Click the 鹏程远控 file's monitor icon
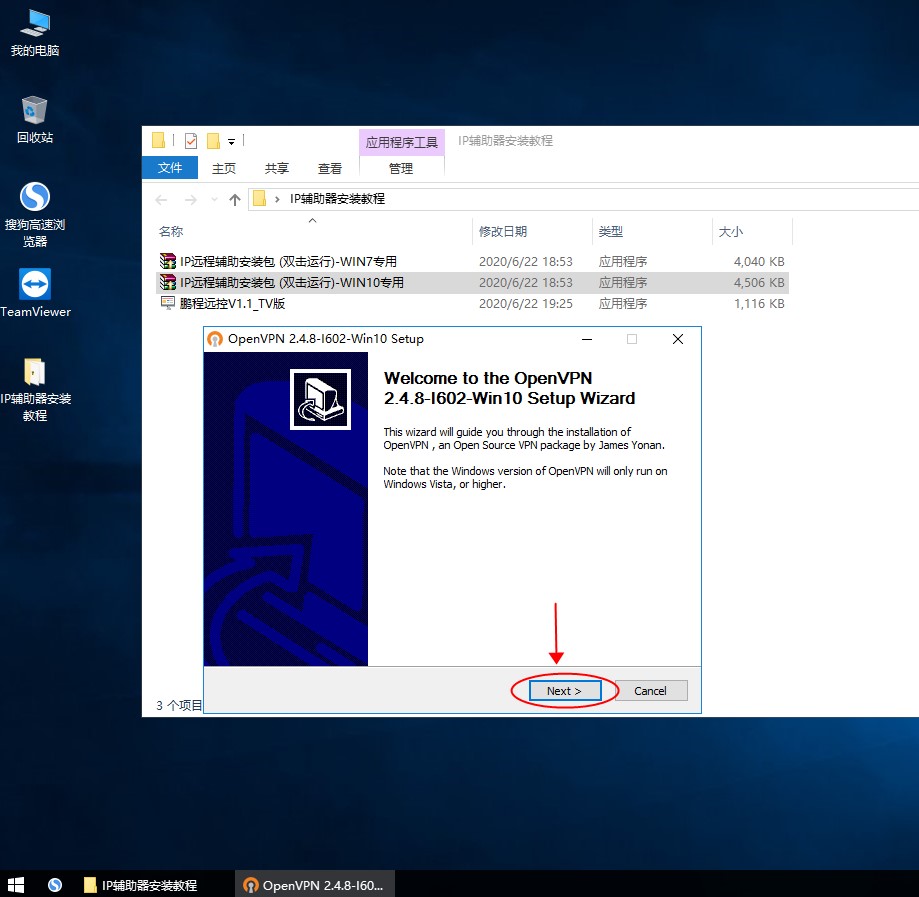This screenshot has width=919, height=897. pyautogui.click(x=168, y=303)
